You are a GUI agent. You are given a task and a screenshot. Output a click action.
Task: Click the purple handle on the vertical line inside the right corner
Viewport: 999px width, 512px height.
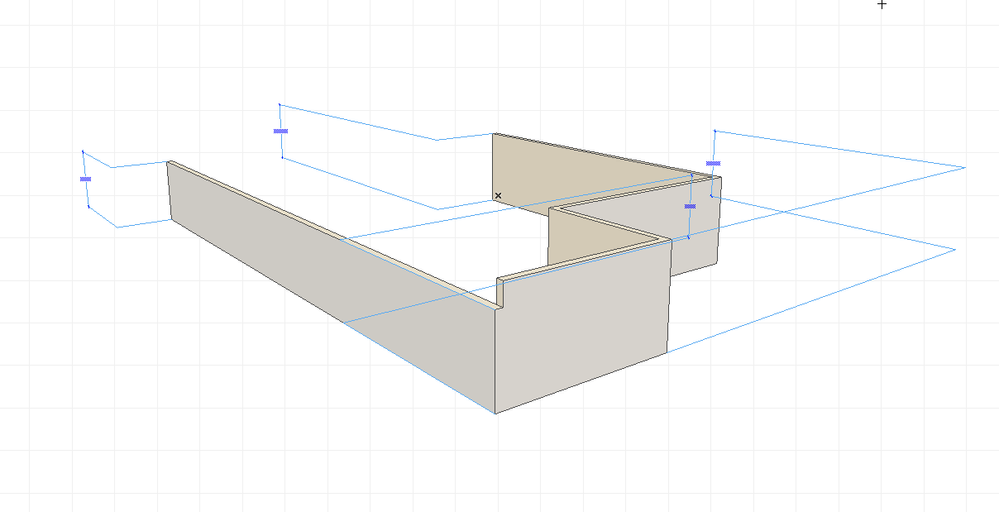coord(689,206)
